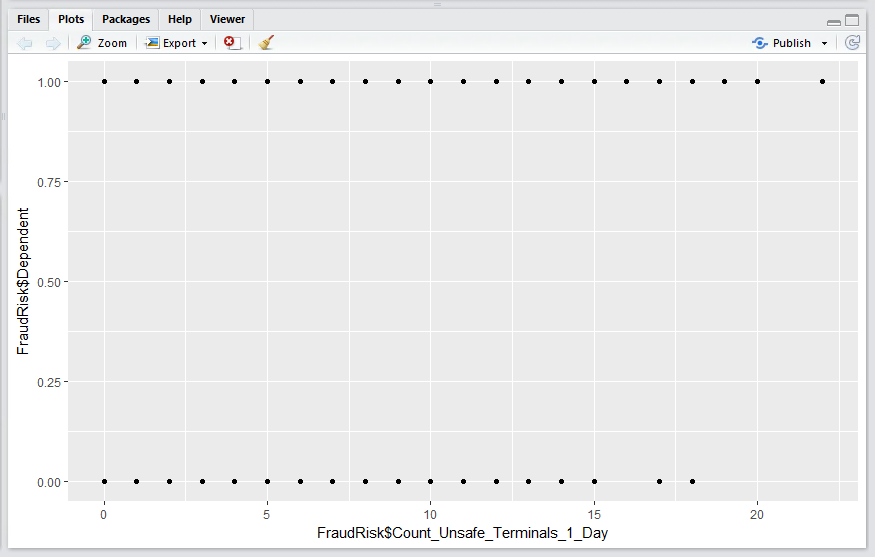Clear all plots with broom icon
The width and height of the screenshot is (875, 557).
pos(266,43)
